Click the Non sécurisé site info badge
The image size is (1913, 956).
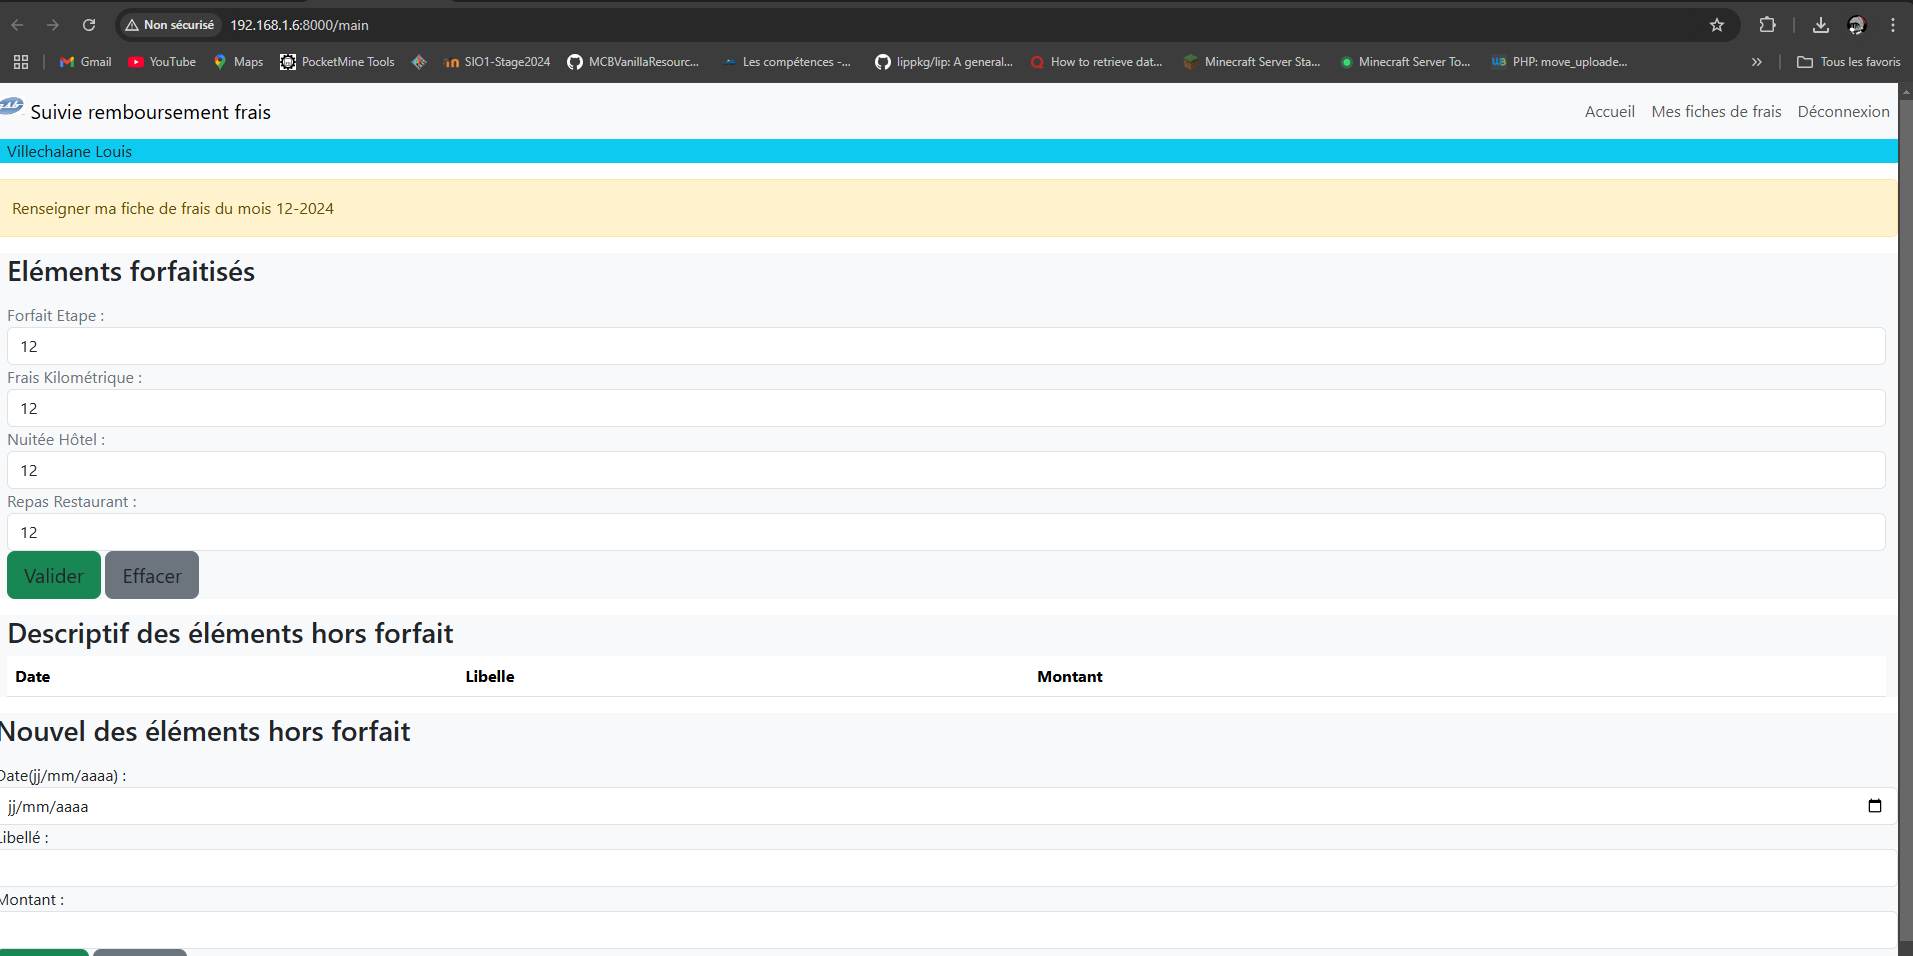click(x=170, y=25)
